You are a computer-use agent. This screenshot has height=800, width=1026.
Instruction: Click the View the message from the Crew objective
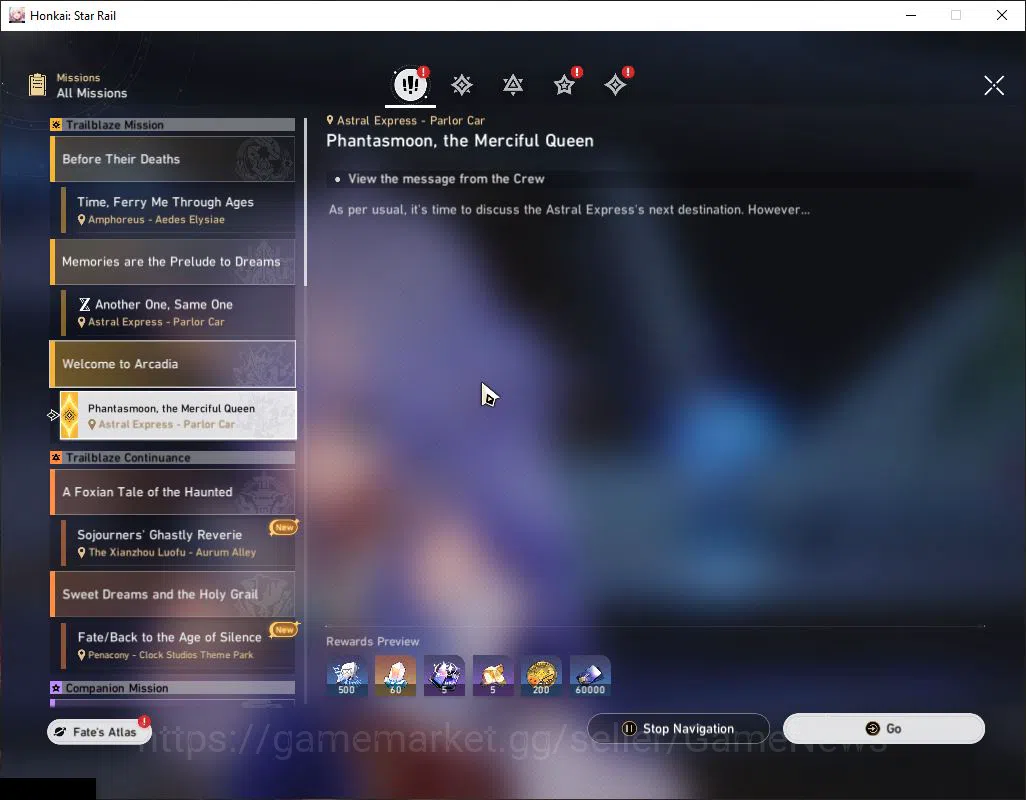pos(446,179)
